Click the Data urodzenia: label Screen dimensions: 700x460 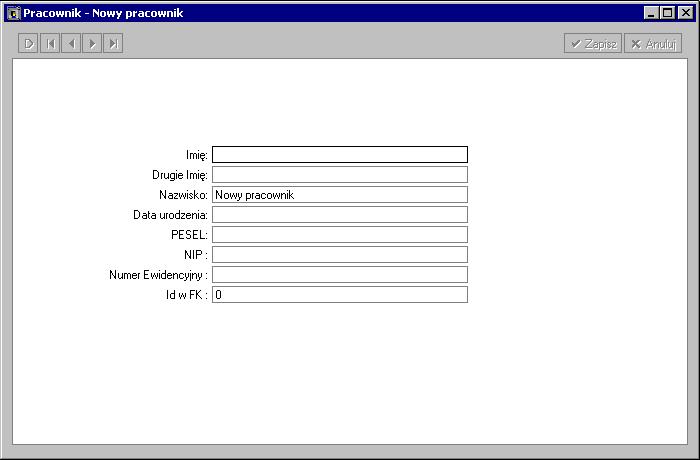(x=171, y=215)
